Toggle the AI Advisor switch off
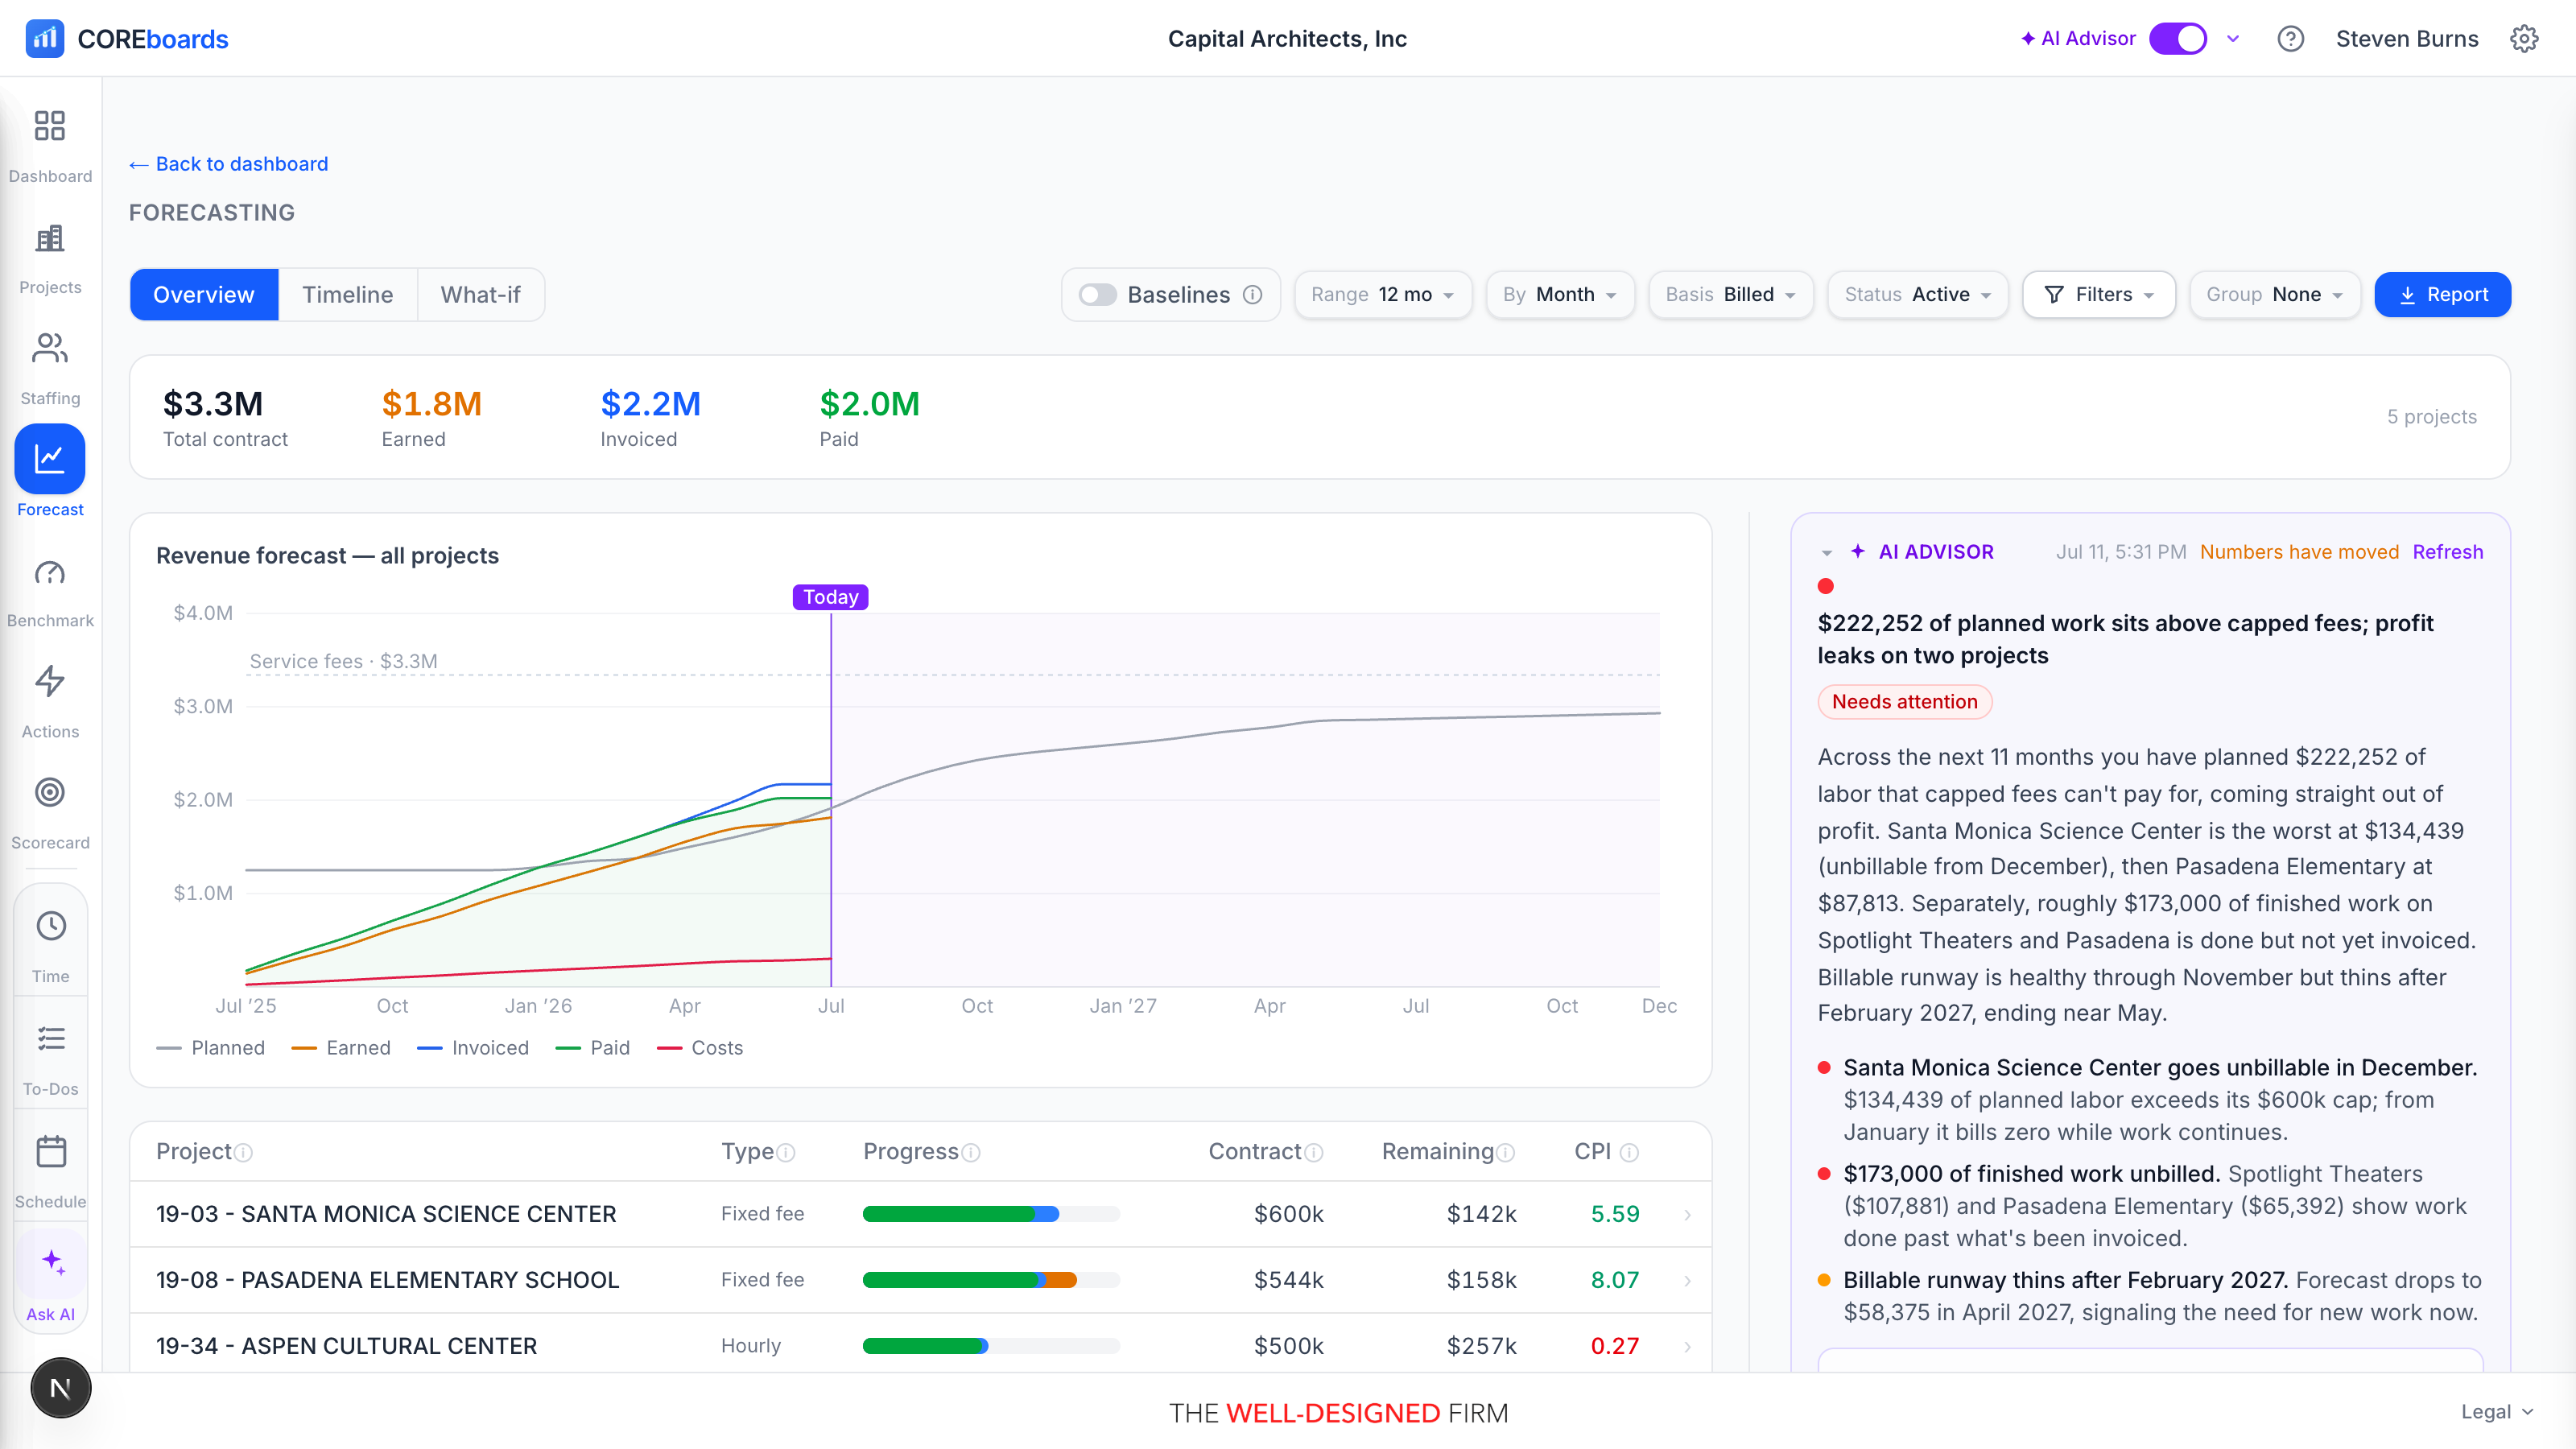The height and width of the screenshot is (1449, 2576). 2178,39
